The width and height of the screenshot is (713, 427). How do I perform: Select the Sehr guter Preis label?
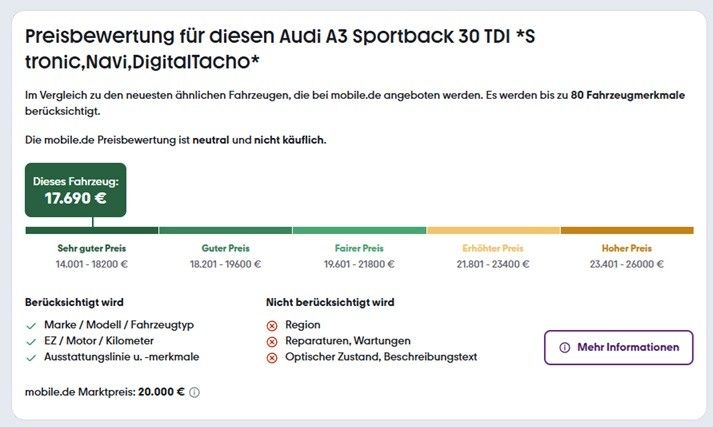click(x=92, y=248)
